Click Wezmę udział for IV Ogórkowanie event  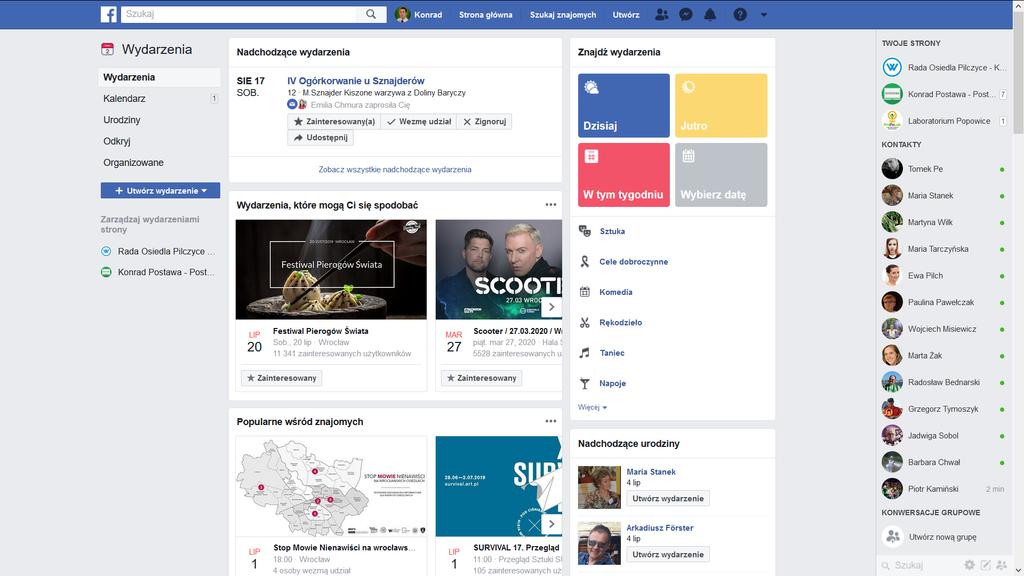419,121
